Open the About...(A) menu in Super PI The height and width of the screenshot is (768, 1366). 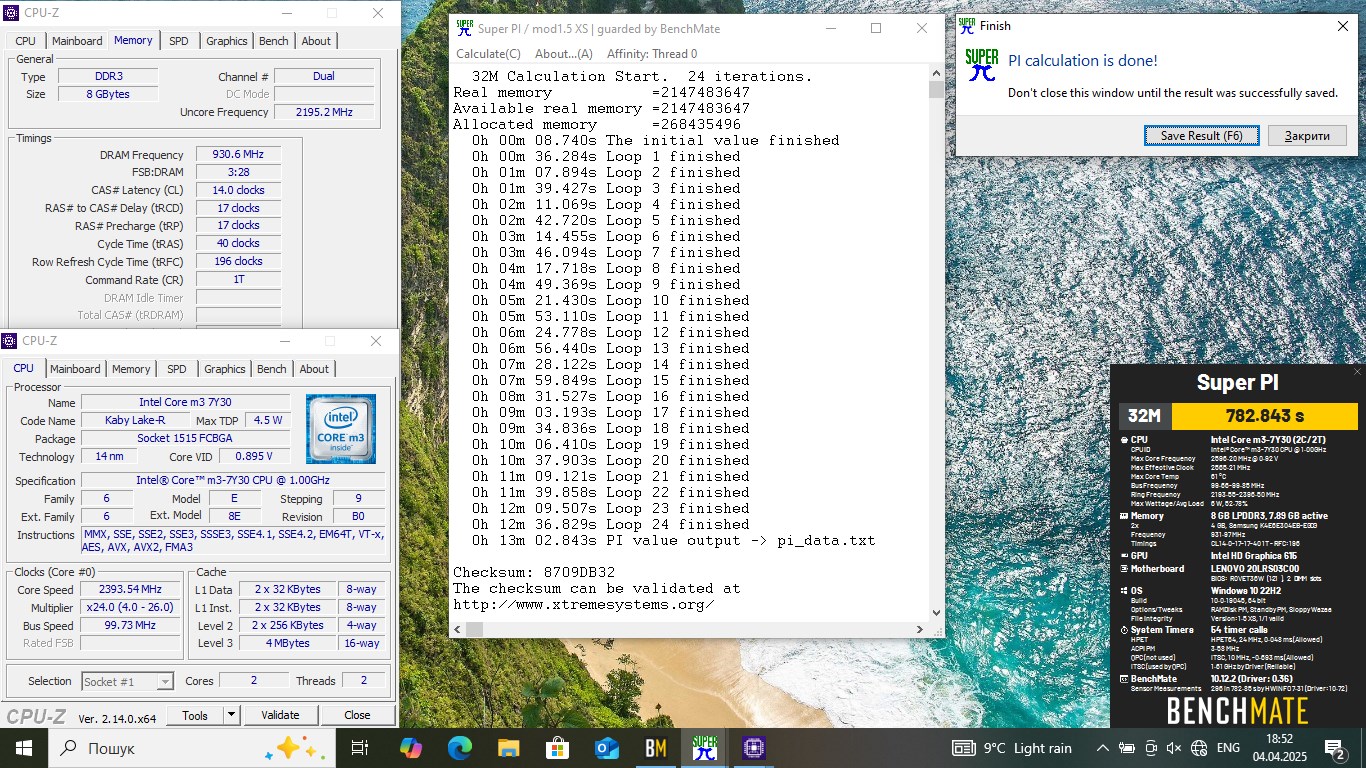point(564,54)
